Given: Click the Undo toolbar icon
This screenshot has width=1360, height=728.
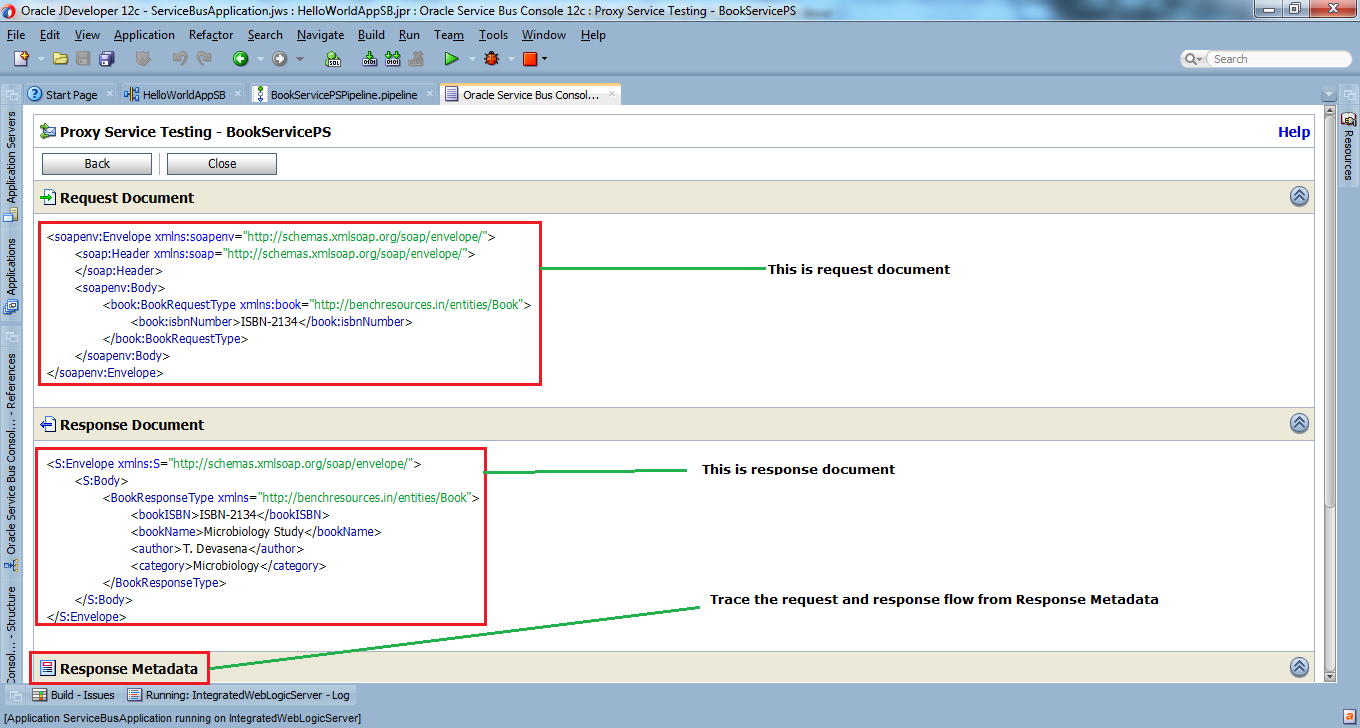Looking at the screenshot, I should coord(179,59).
